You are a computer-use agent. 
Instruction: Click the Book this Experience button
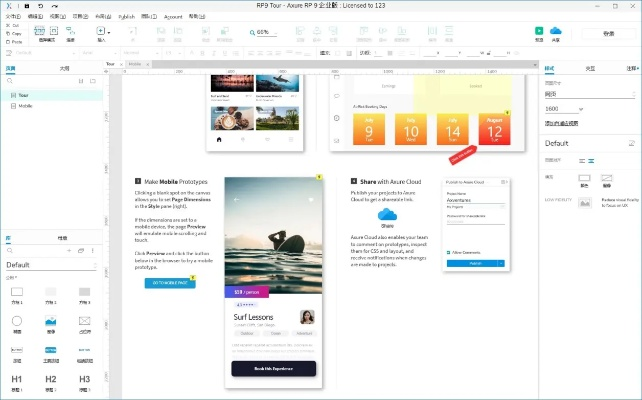(x=273, y=369)
